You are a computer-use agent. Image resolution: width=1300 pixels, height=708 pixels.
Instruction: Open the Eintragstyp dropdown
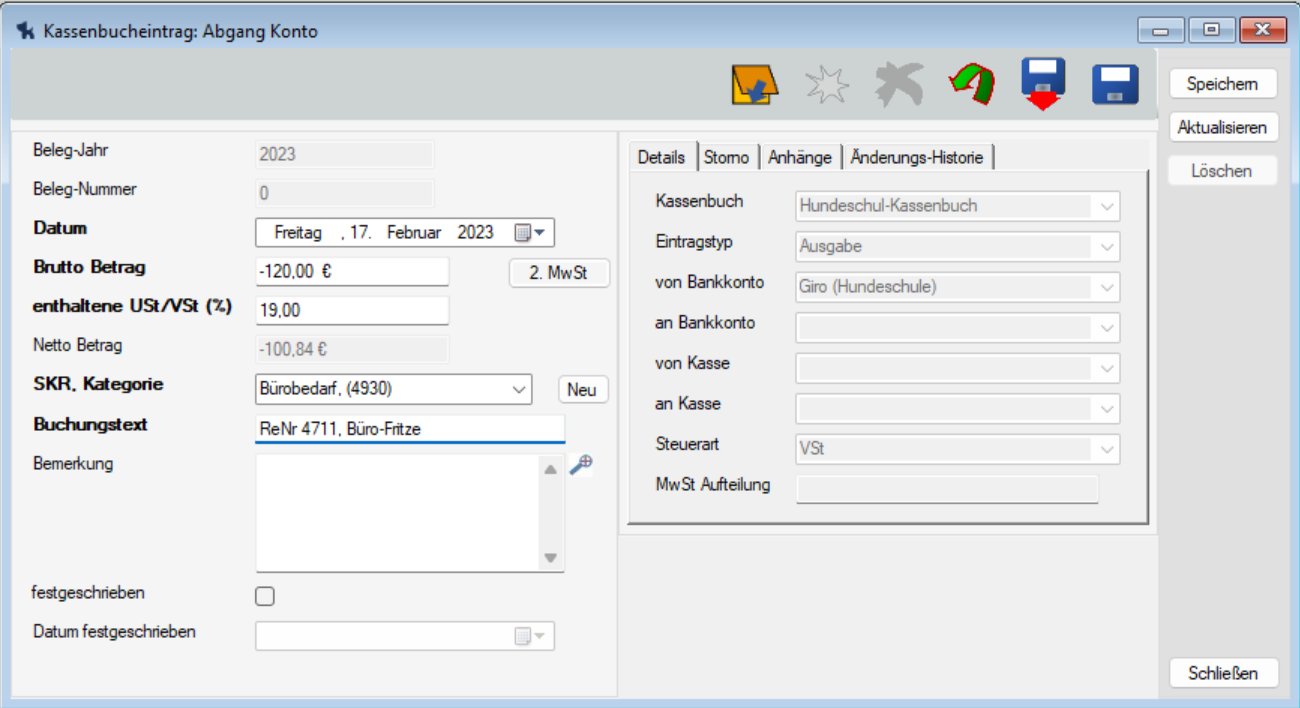pos(1106,247)
